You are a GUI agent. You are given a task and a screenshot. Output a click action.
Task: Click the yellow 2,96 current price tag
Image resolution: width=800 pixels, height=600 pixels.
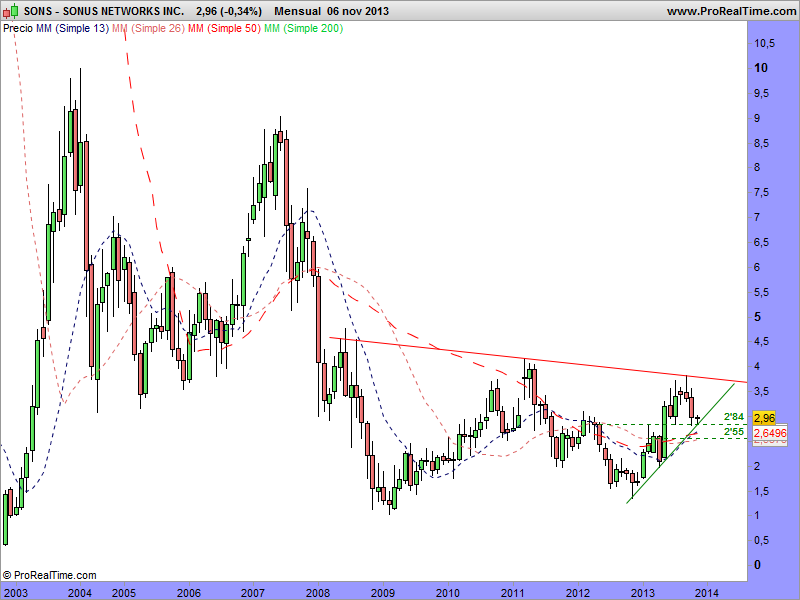[x=764, y=418]
